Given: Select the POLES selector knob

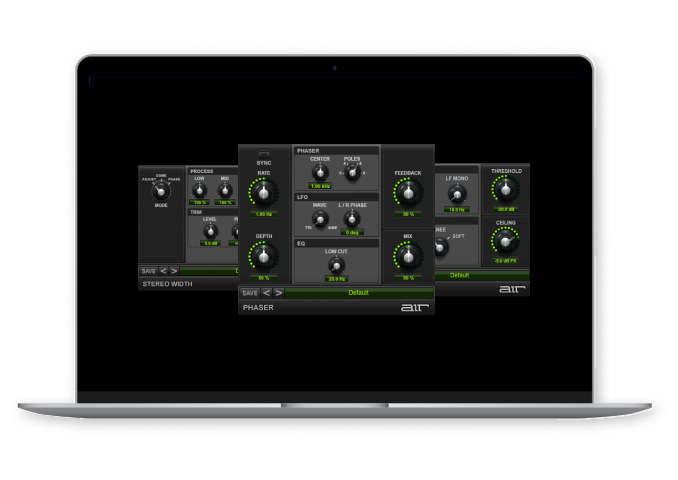Looking at the screenshot, I should (x=352, y=172).
